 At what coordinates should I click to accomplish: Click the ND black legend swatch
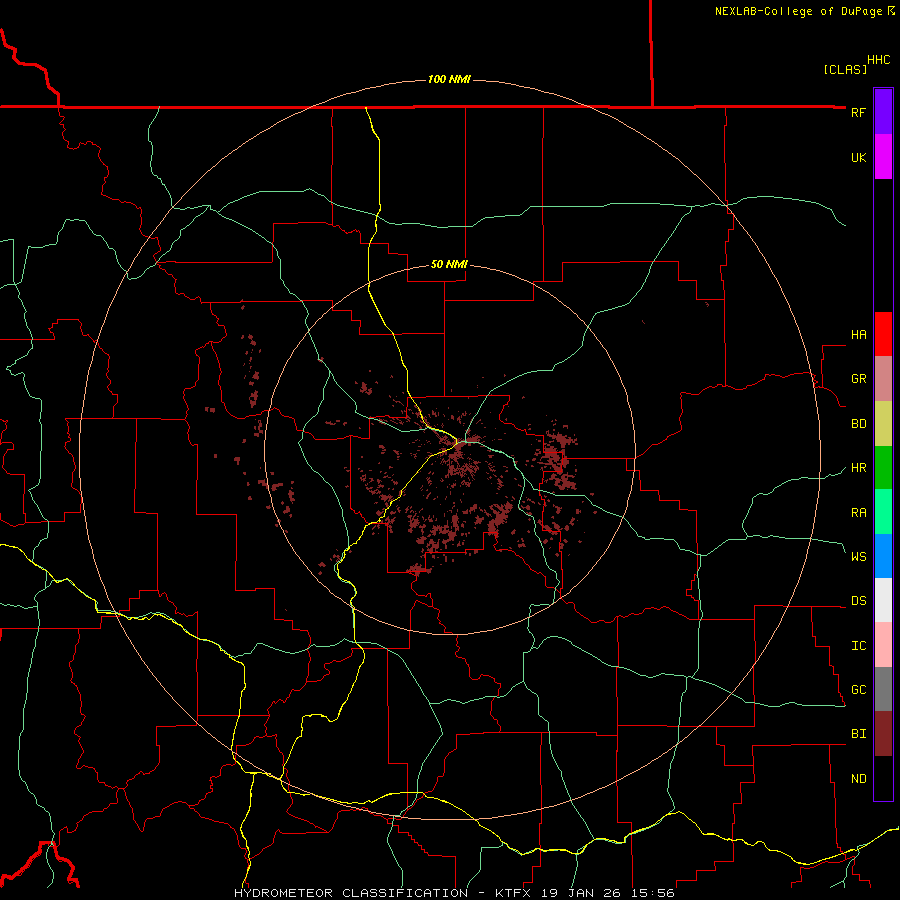[883, 778]
